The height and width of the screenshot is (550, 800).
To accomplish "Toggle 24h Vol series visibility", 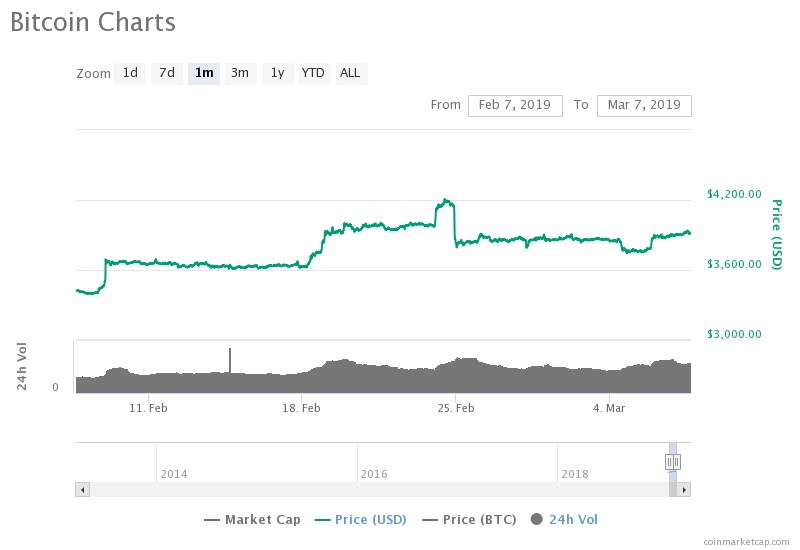I will coord(573,519).
